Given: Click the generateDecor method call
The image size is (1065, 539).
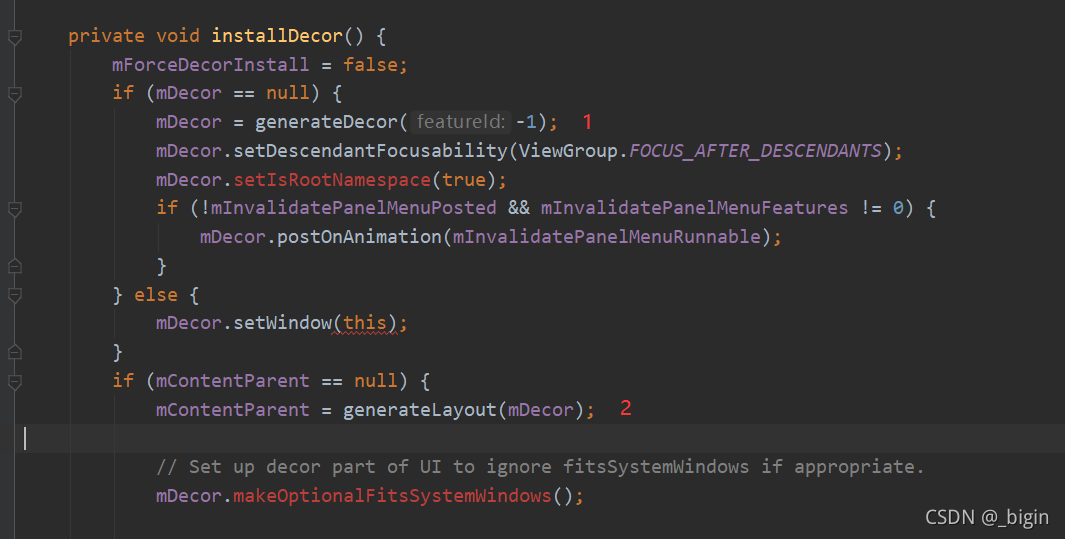Looking at the screenshot, I should [x=326, y=122].
